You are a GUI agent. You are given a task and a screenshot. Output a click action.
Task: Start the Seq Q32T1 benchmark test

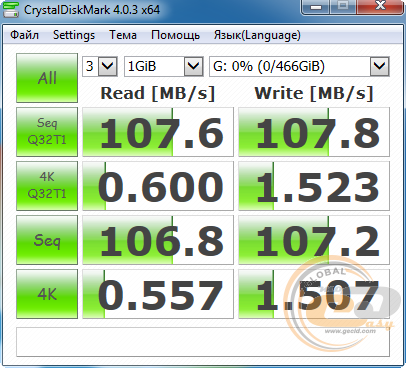[x=47, y=132]
